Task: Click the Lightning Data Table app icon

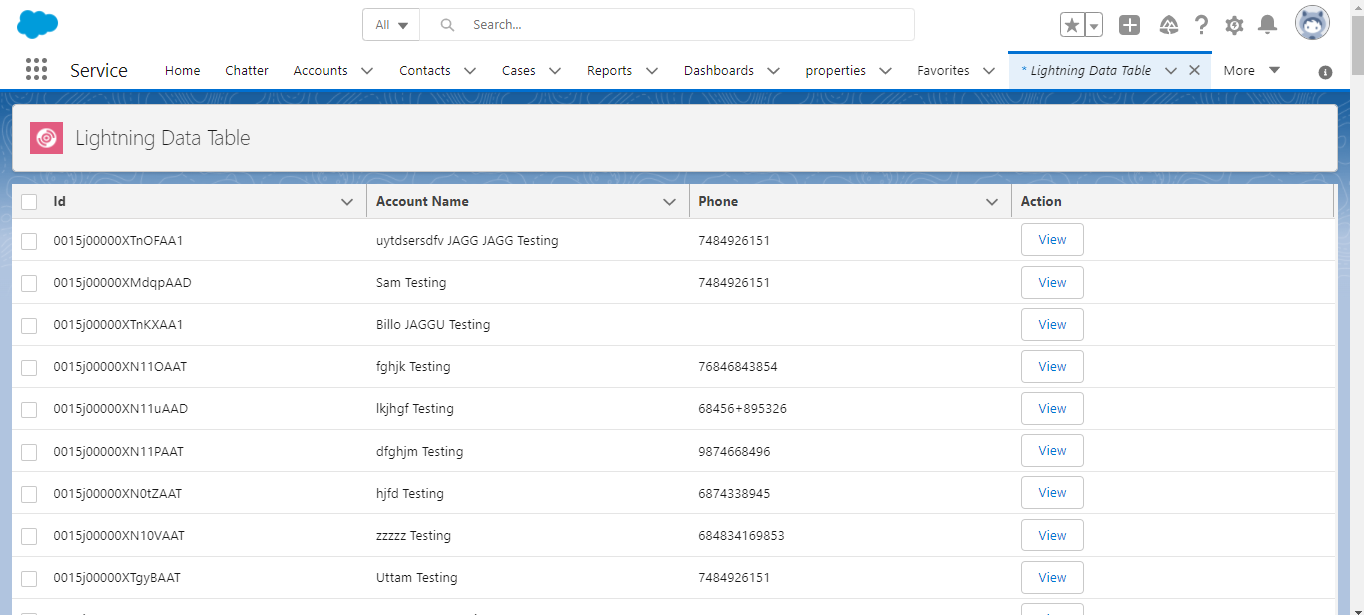Action: (46, 137)
